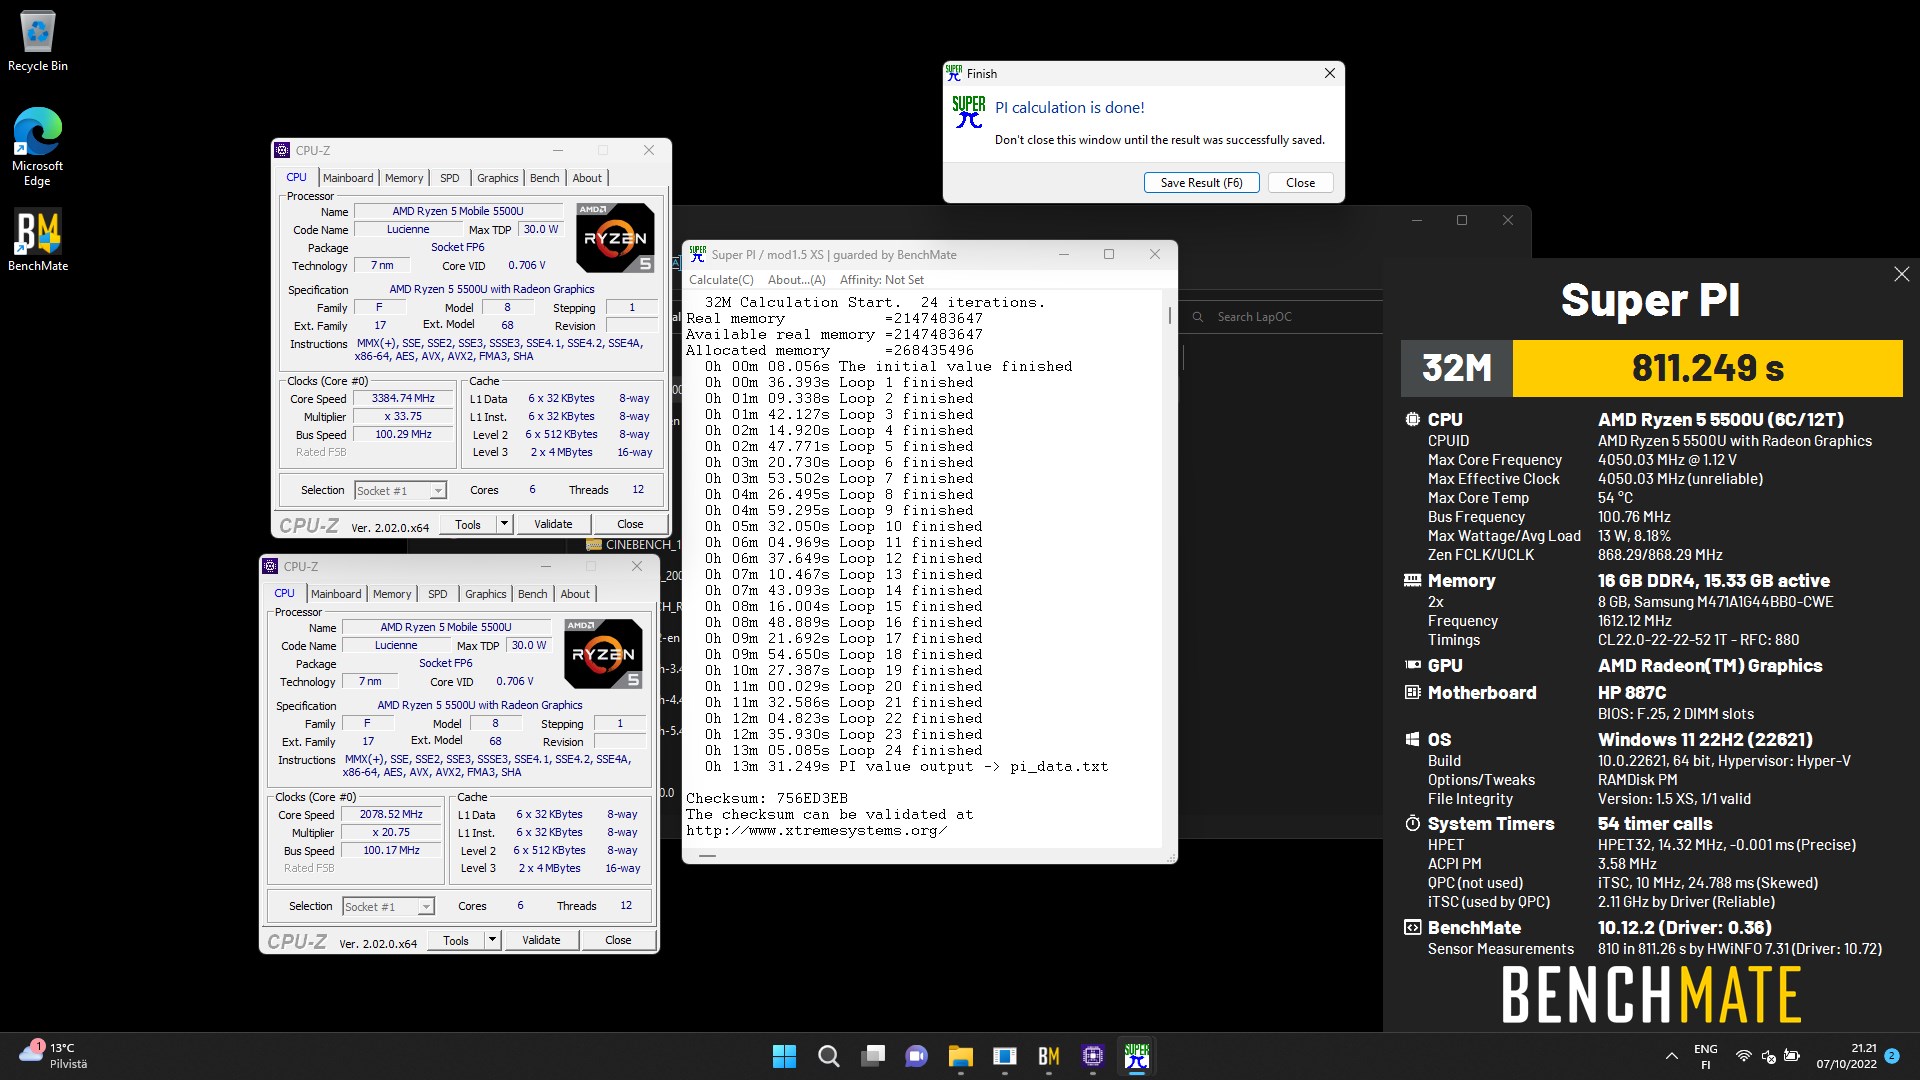Switch to Super PI via its taskbar icon
The width and height of the screenshot is (1920, 1080).
point(1137,1056)
